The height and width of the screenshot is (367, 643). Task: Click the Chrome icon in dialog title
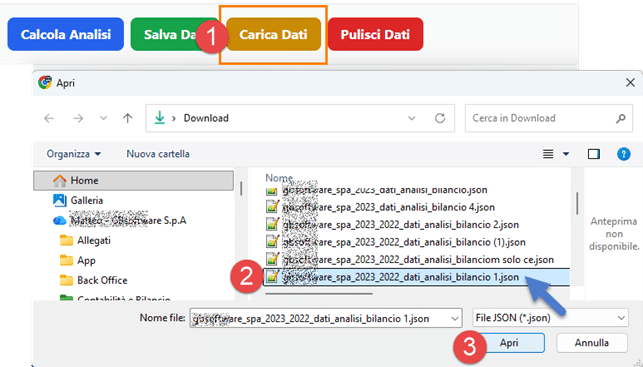(x=45, y=82)
